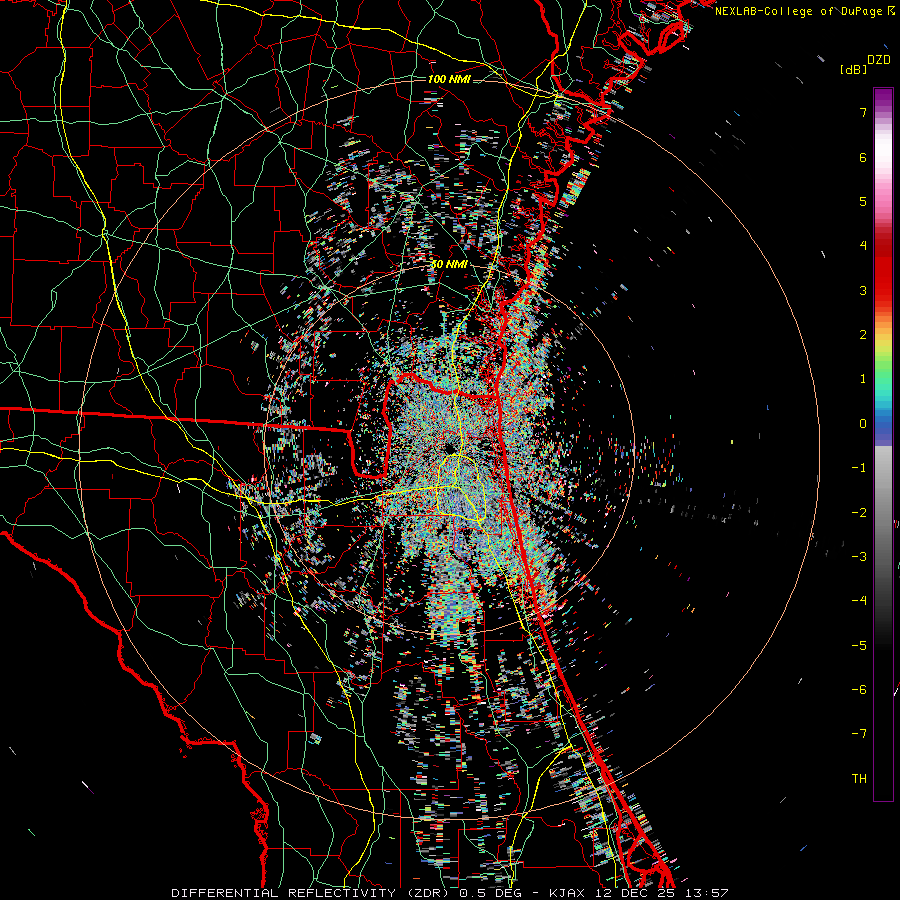This screenshot has height=900, width=900.
Task: Click the 3 tick label on scale
Action: (x=863, y=290)
